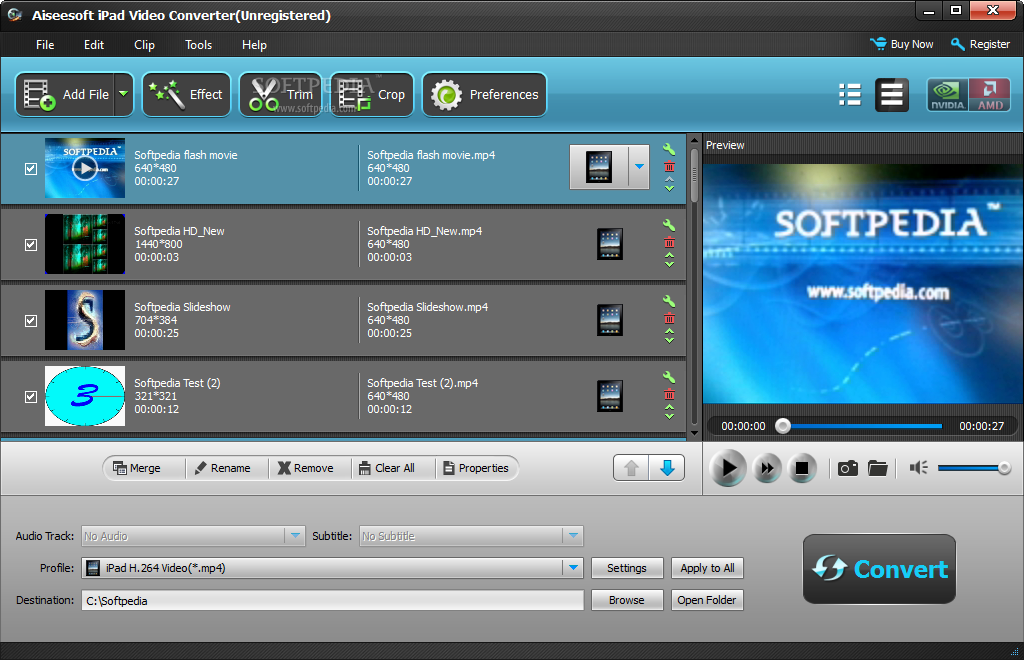Toggle AMD acceleration icon

click(x=989, y=95)
